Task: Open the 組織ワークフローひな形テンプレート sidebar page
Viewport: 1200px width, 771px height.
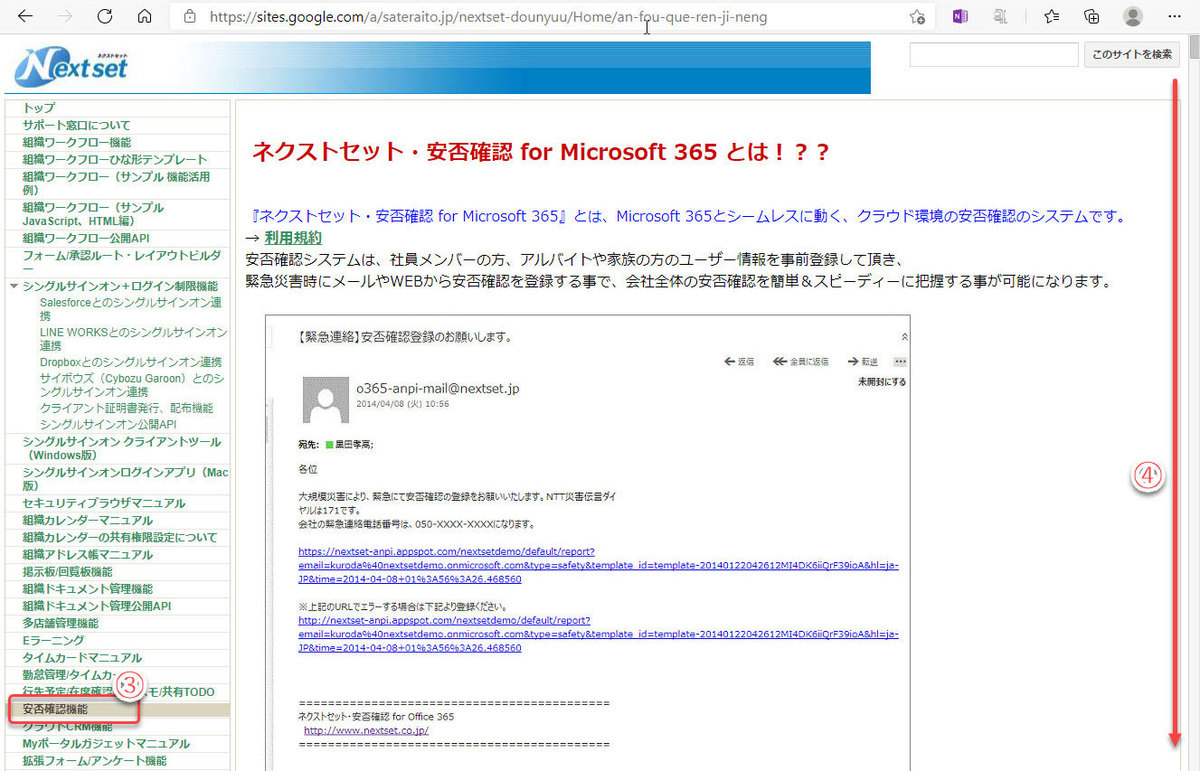Action: click(x=115, y=159)
